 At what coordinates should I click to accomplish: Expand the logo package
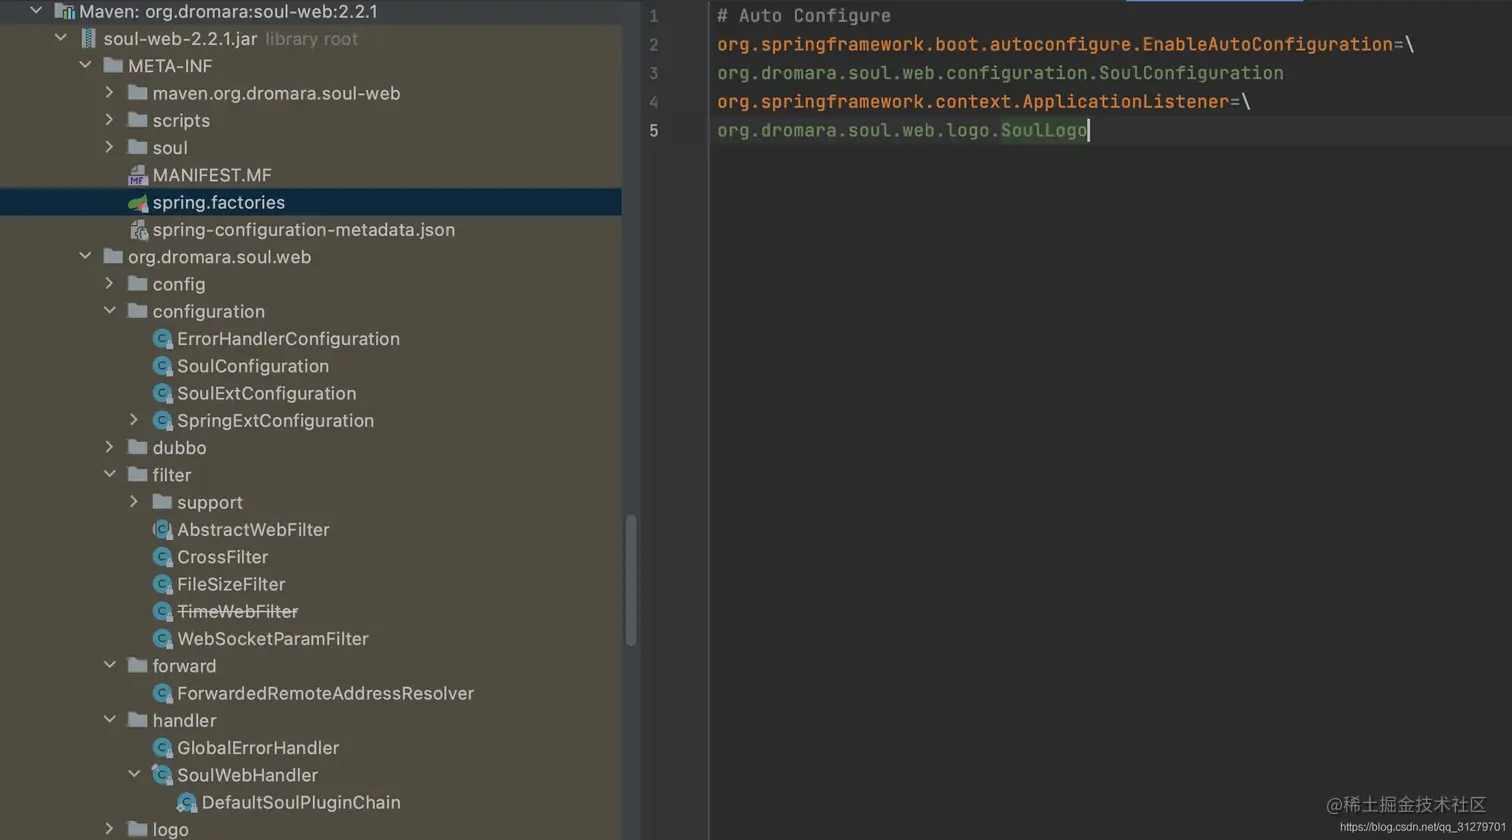click(x=110, y=829)
